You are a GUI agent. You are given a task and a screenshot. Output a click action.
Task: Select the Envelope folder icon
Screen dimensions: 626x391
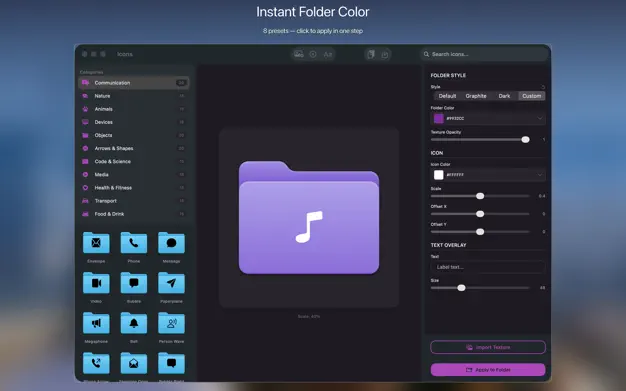click(x=96, y=242)
